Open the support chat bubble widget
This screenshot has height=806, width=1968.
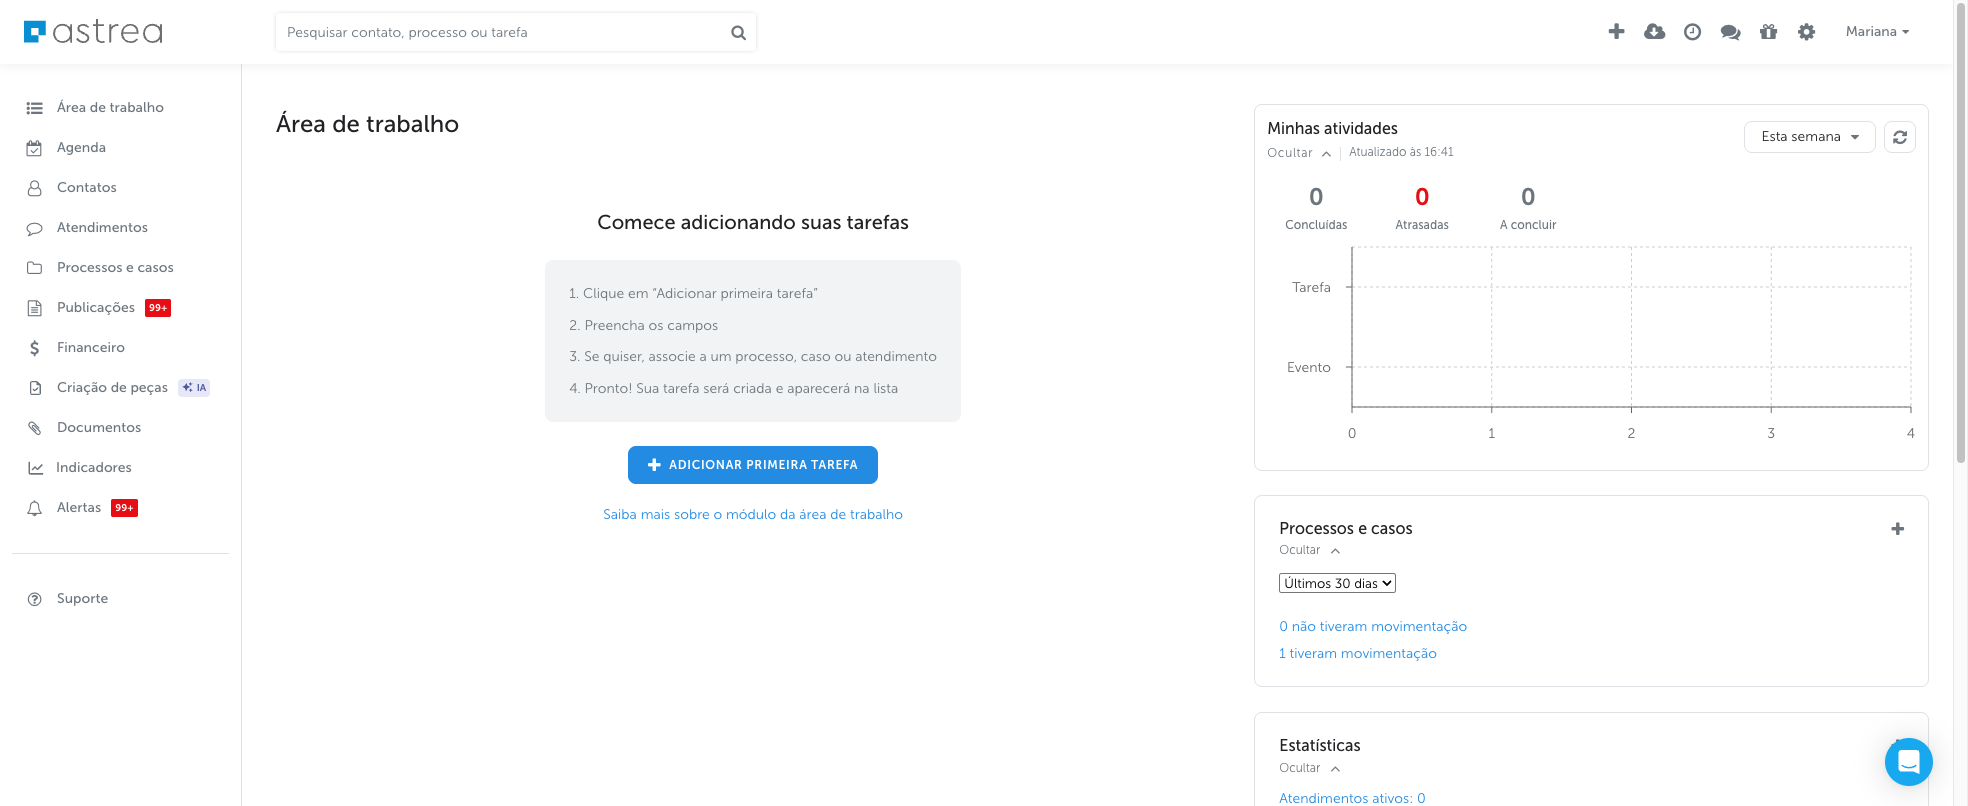pyautogui.click(x=1908, y=762)
